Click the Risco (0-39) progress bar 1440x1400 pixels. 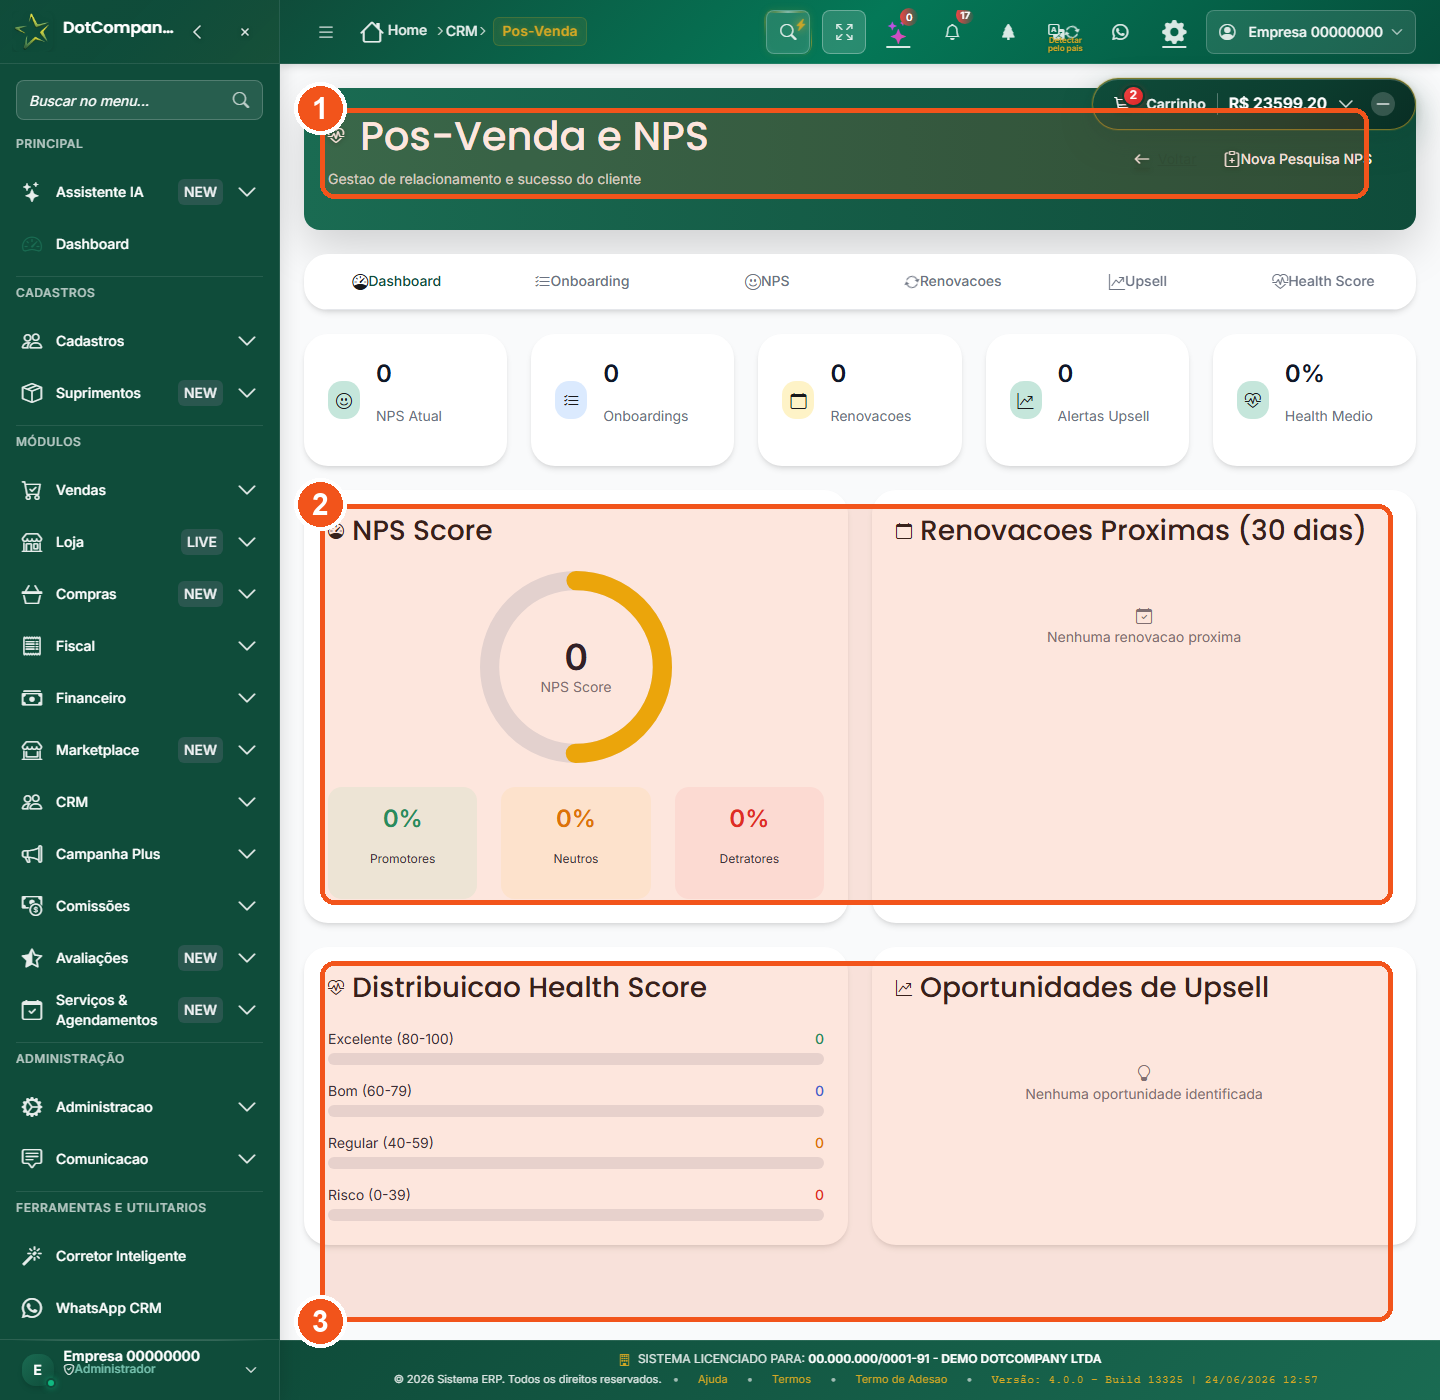pos(576,1215)
